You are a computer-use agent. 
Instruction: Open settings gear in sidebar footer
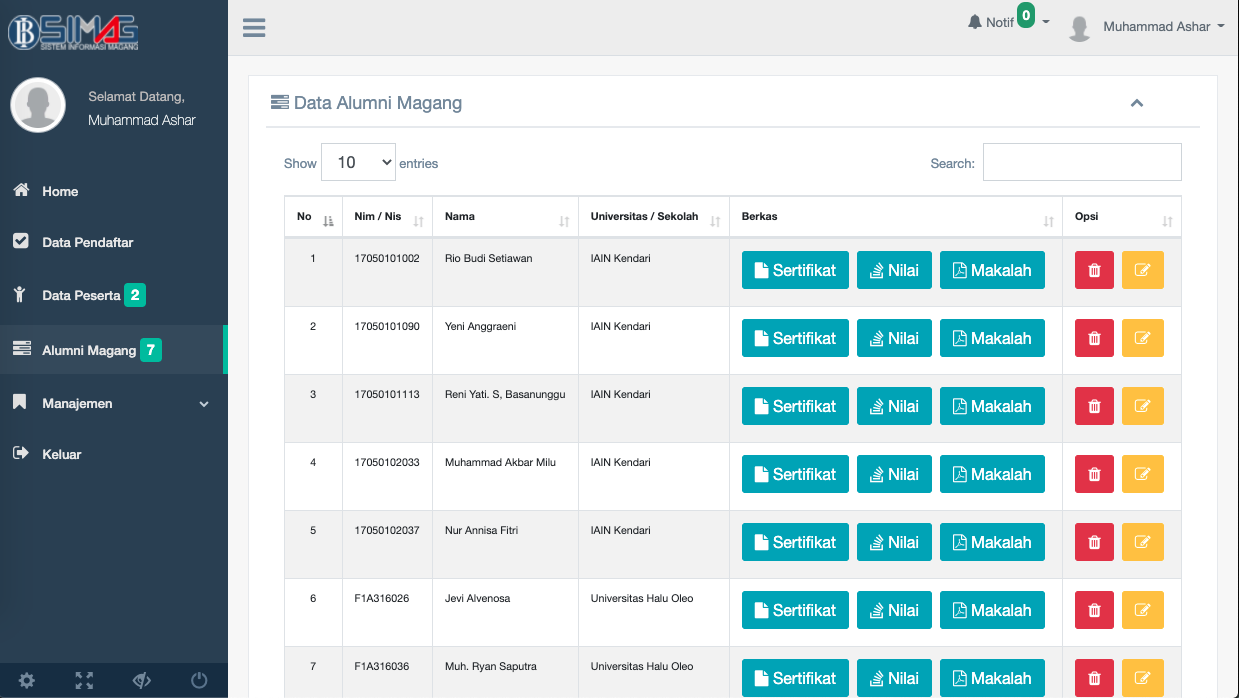click(x=27, y=681)
